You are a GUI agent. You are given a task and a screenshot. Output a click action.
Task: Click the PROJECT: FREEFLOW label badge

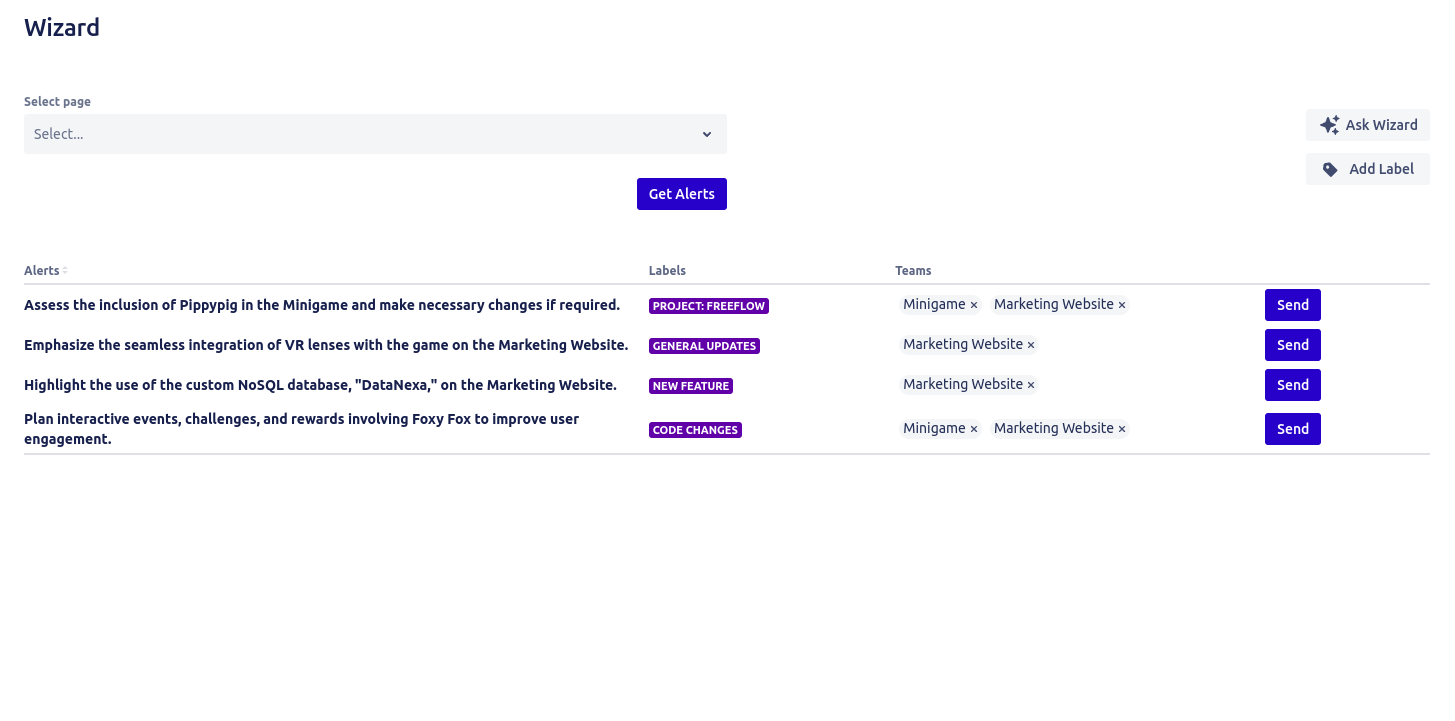(709, 305)
